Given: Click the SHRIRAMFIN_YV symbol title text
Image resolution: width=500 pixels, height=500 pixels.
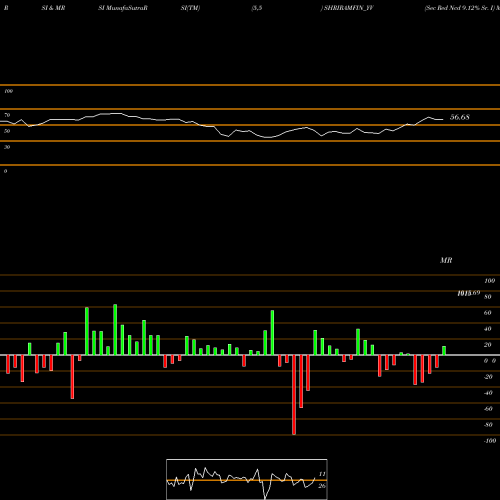Looking at the screenshot, I should tap(348, 8).
